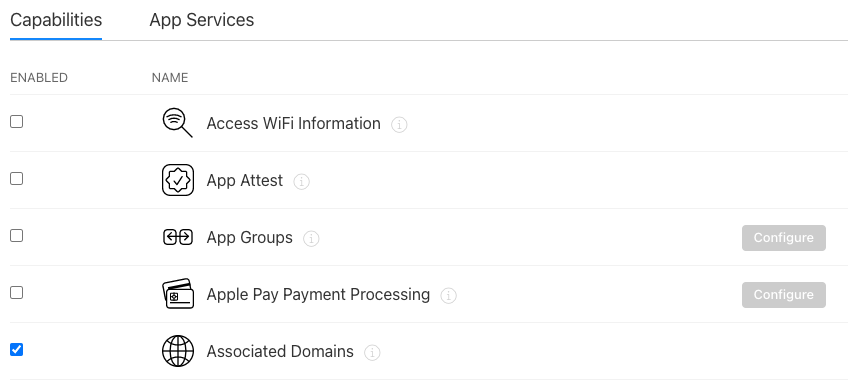Click the Associated Domains globe icon
Viewport: 848px width, 381px height.
[178, 351]
